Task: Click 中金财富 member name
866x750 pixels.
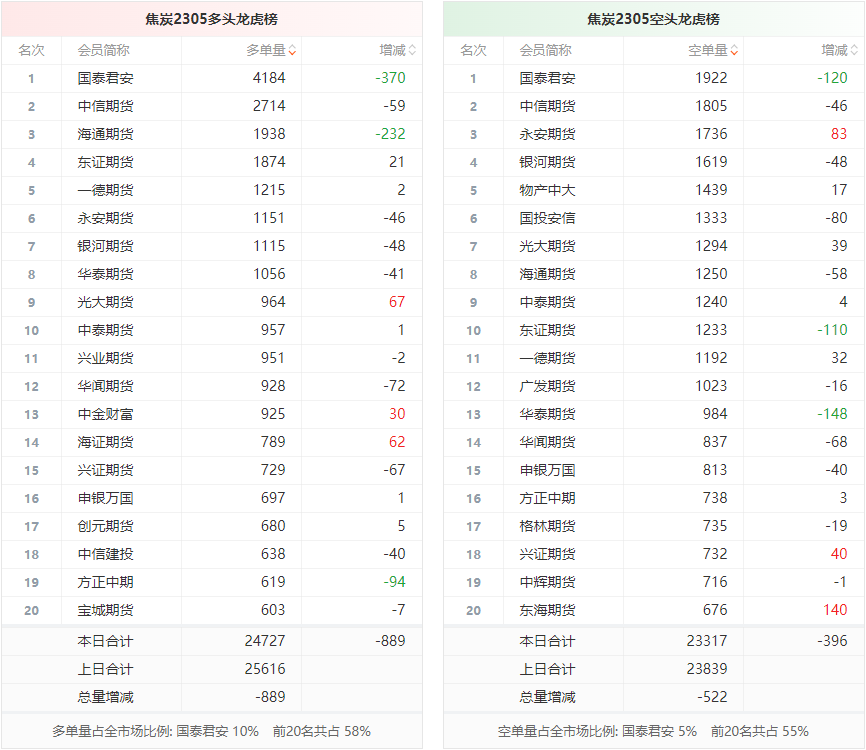Action: (105, 414)
